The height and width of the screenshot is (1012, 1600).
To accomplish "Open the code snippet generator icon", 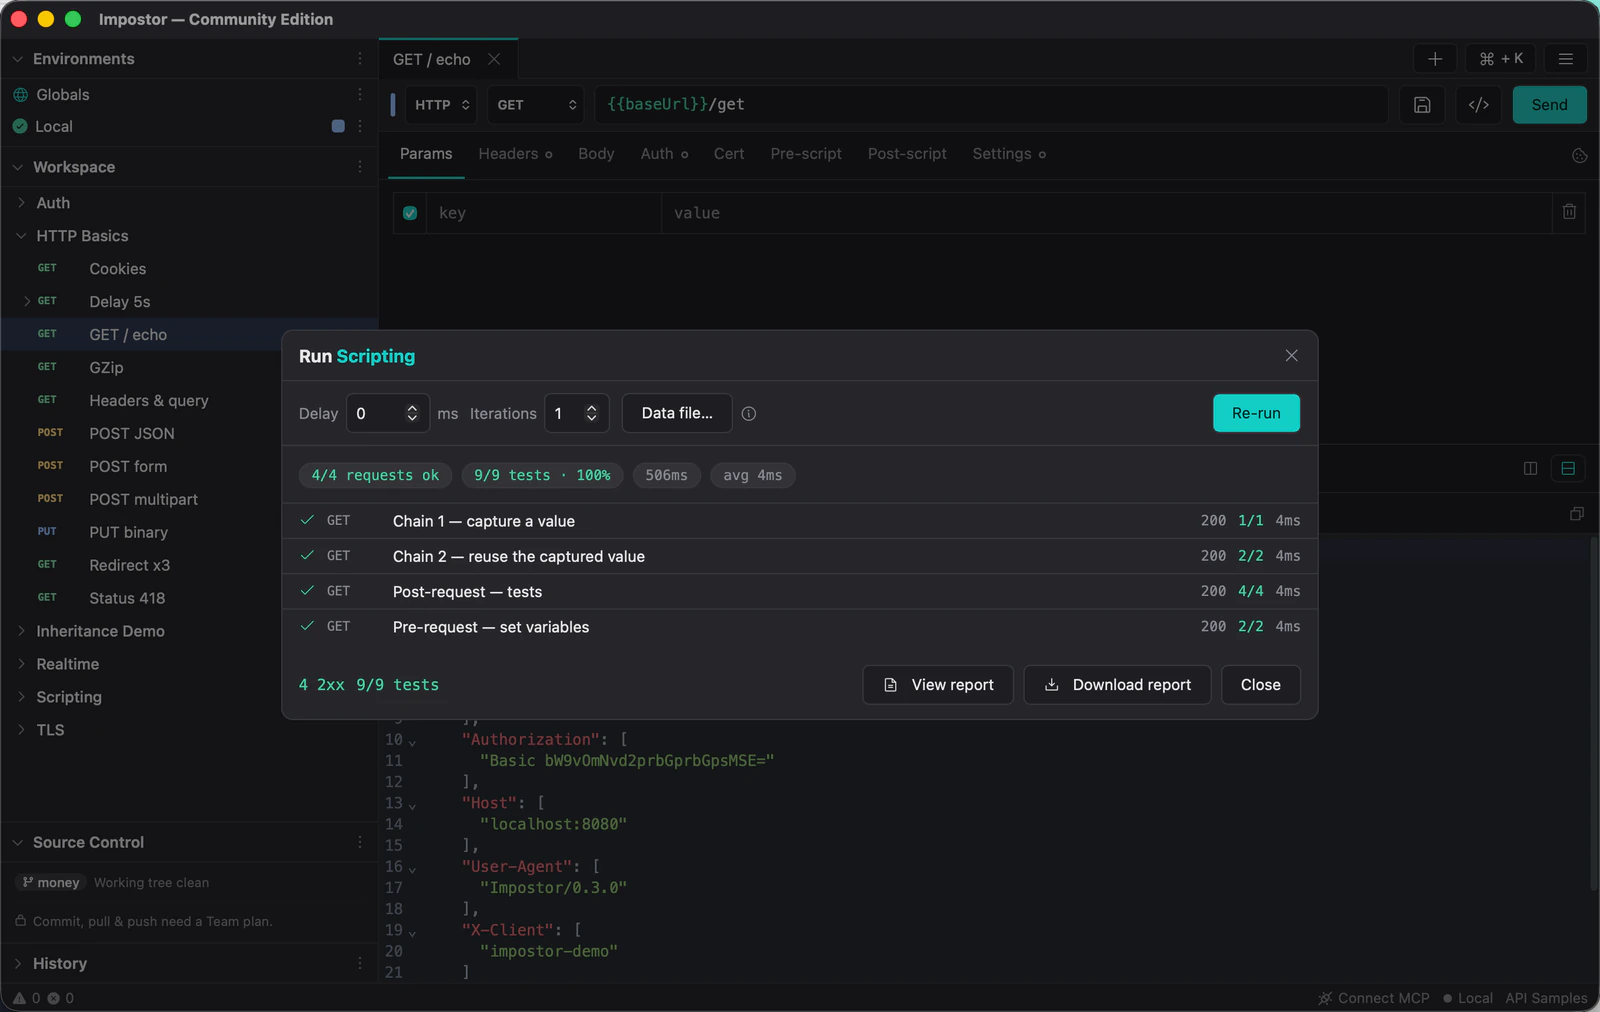I will coord(1479,105).
